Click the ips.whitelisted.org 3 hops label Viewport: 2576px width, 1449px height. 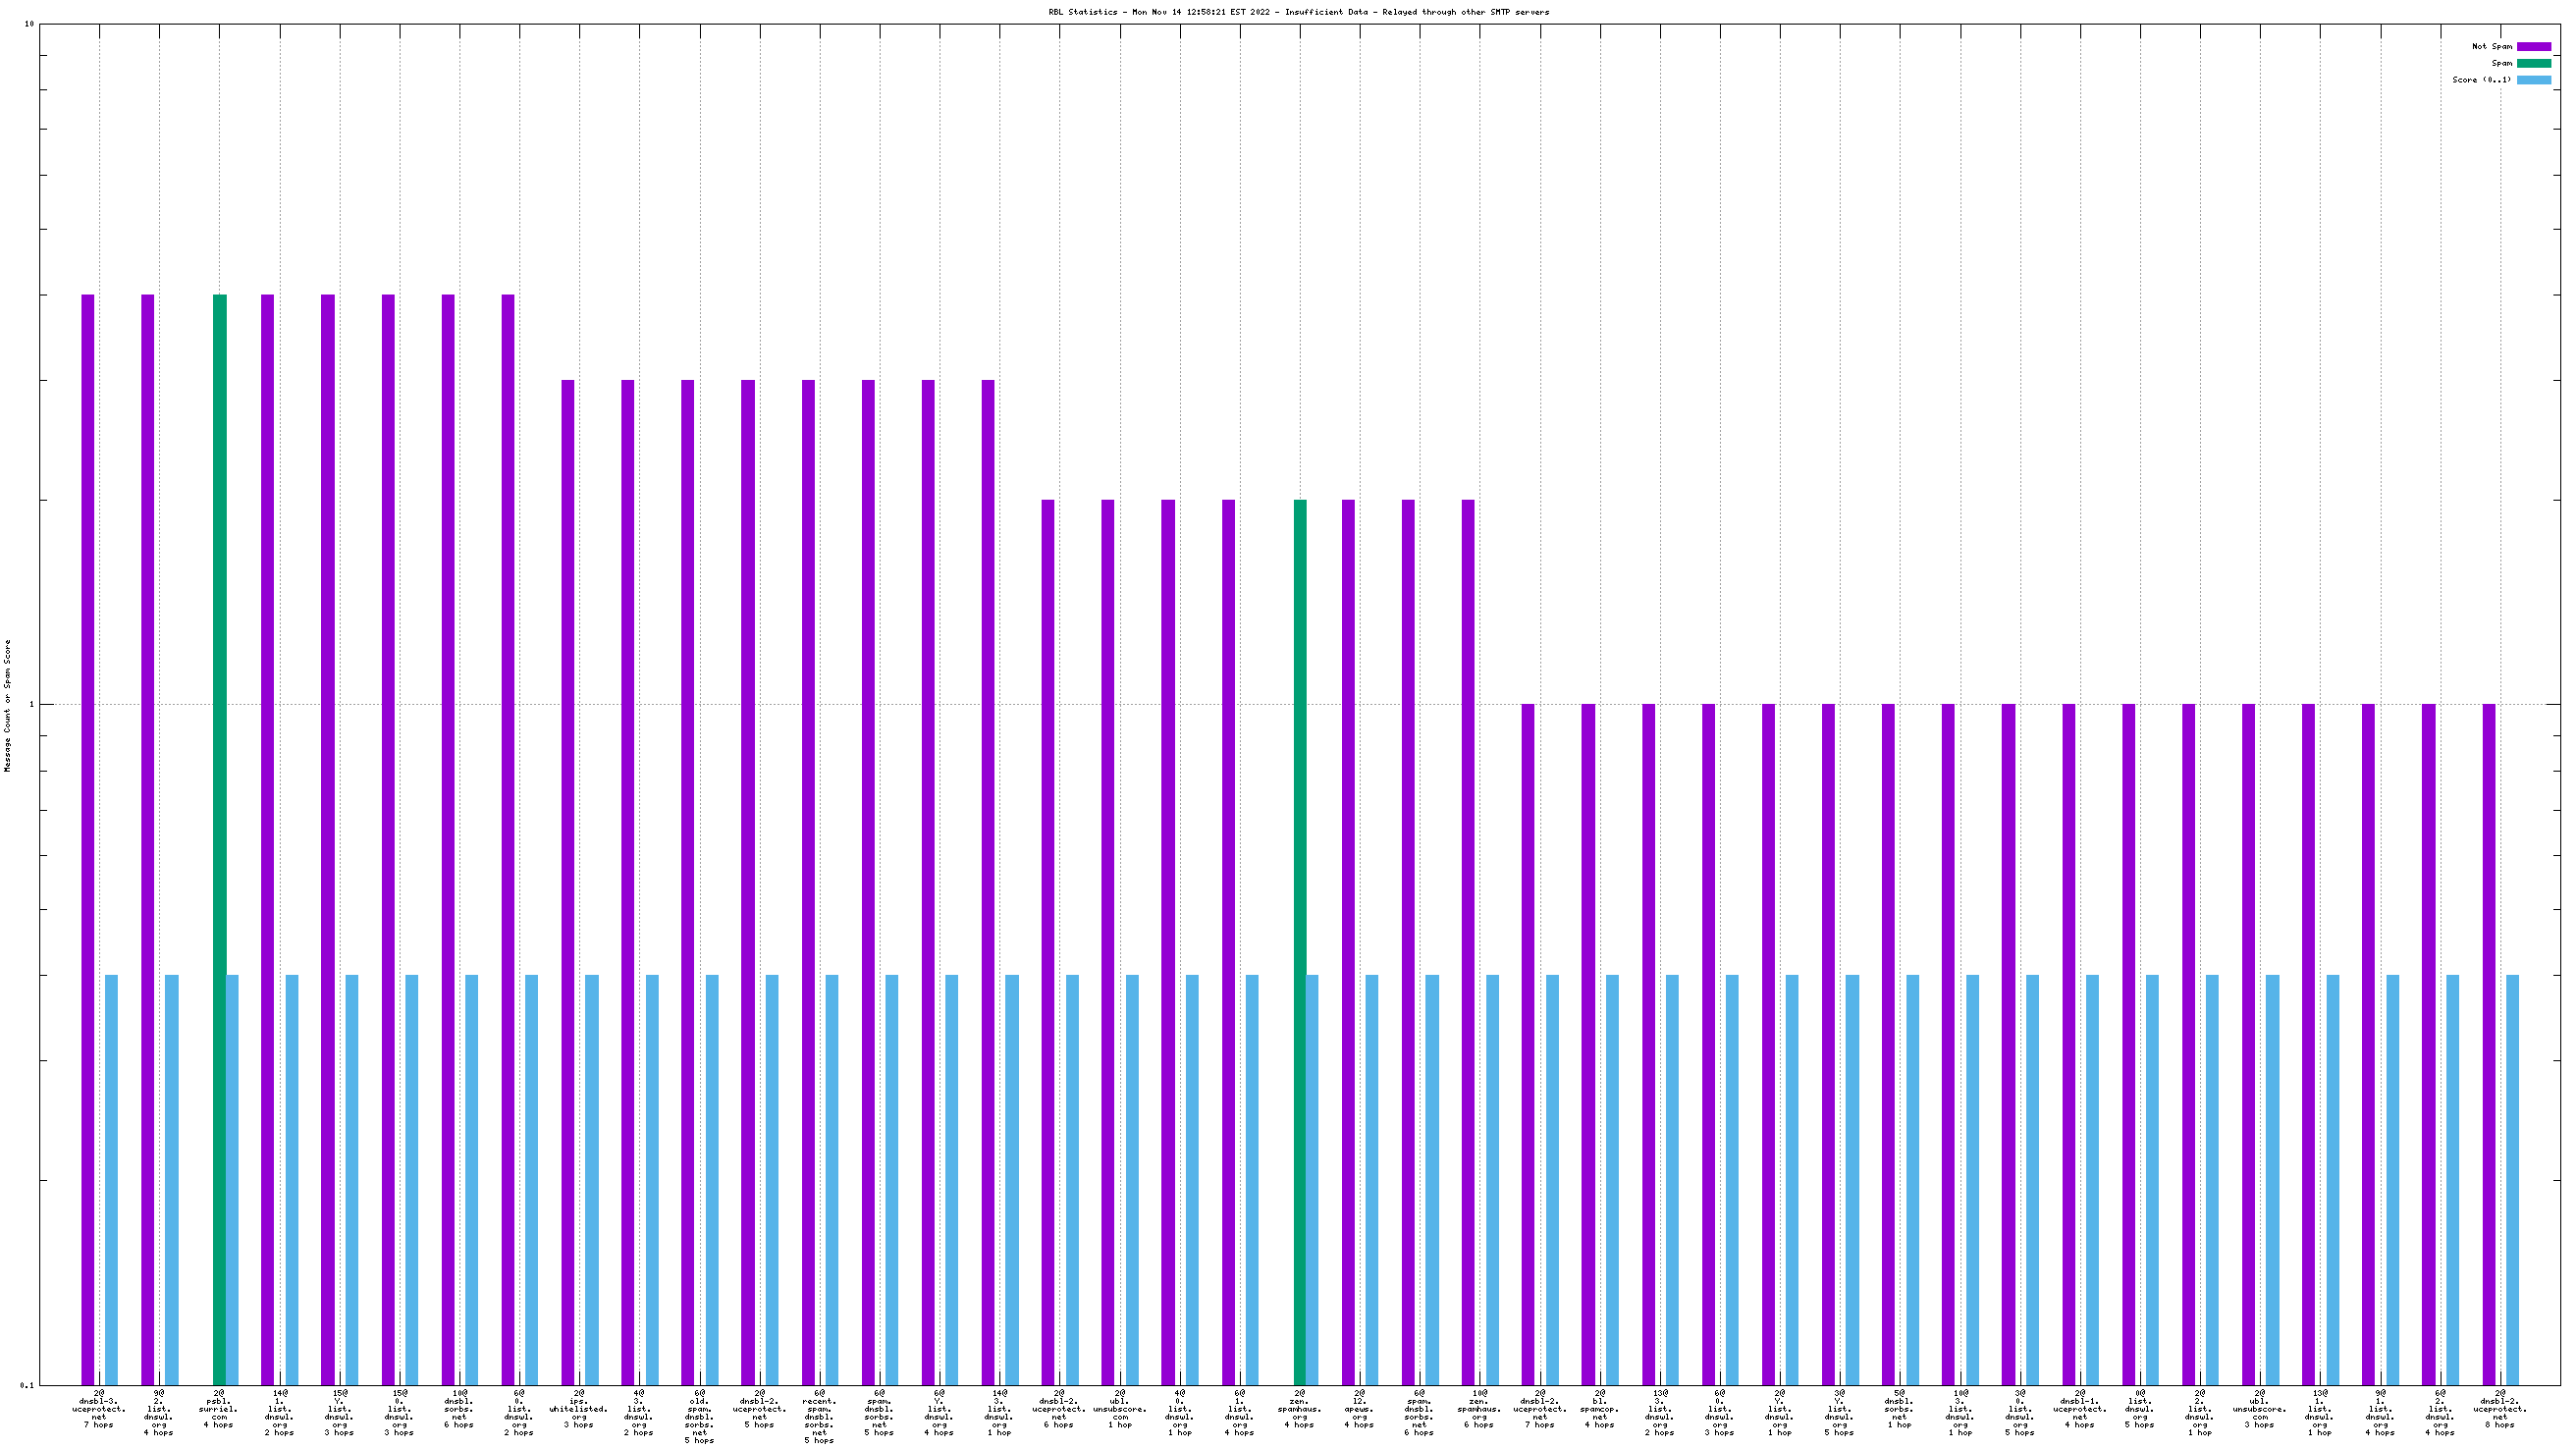578,1411
